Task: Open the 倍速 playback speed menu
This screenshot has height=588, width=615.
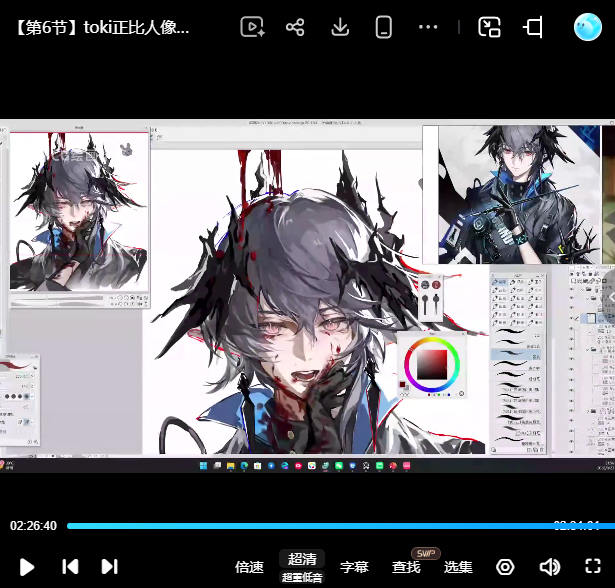Action: (x=249, y=567)
